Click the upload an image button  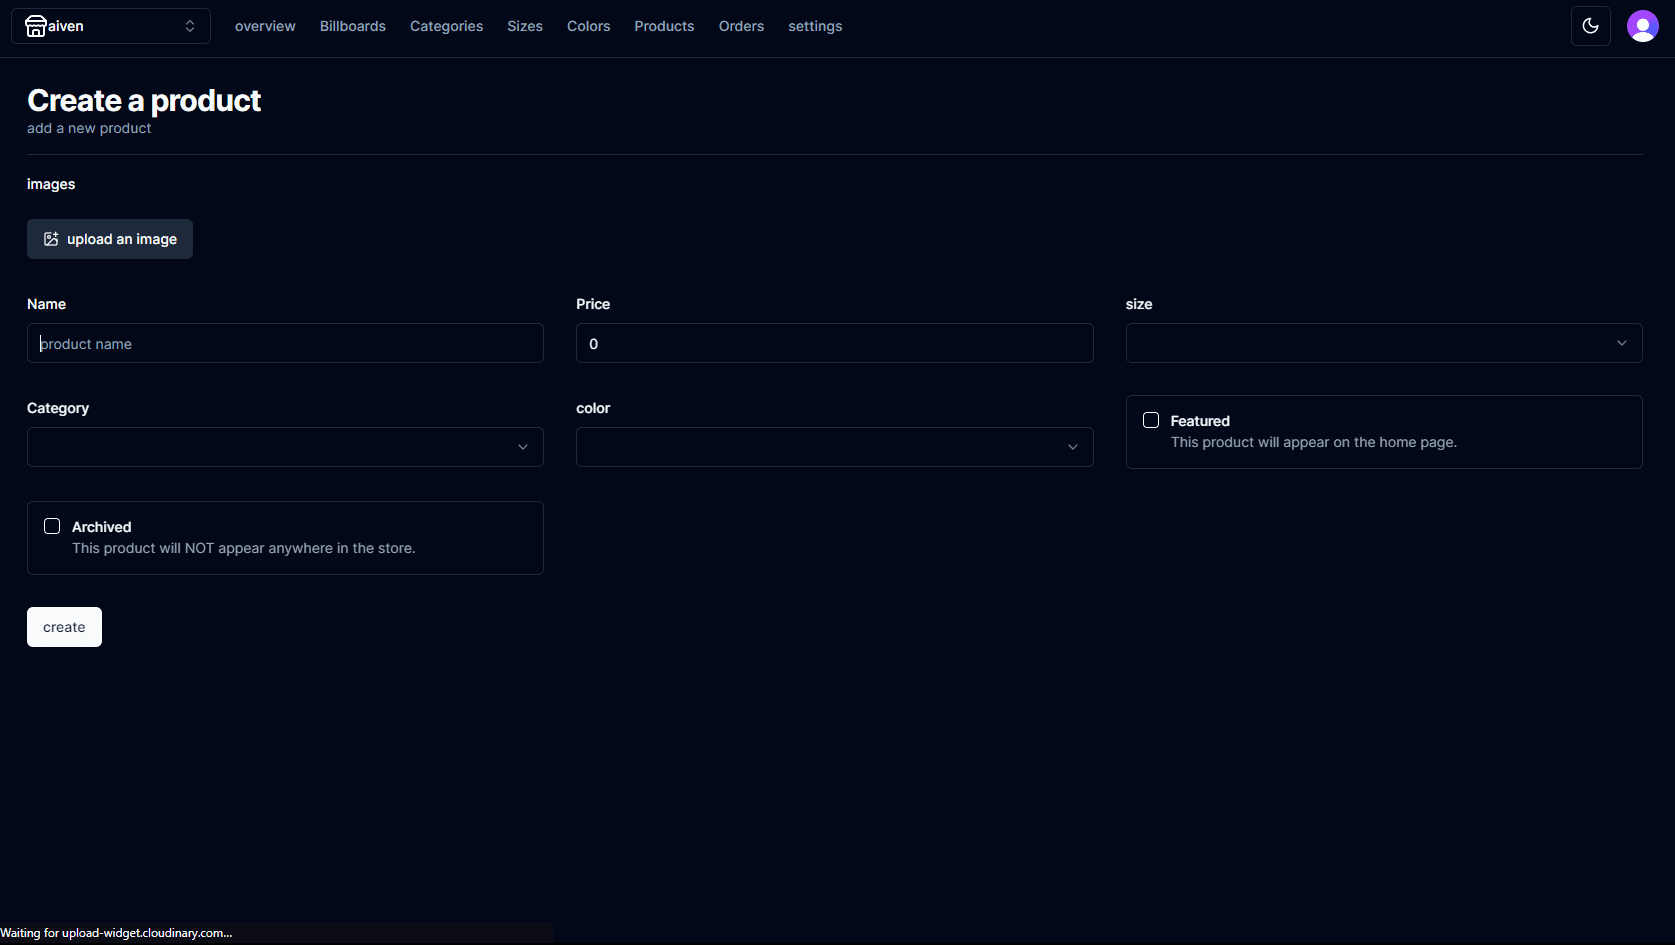(110, 239)
